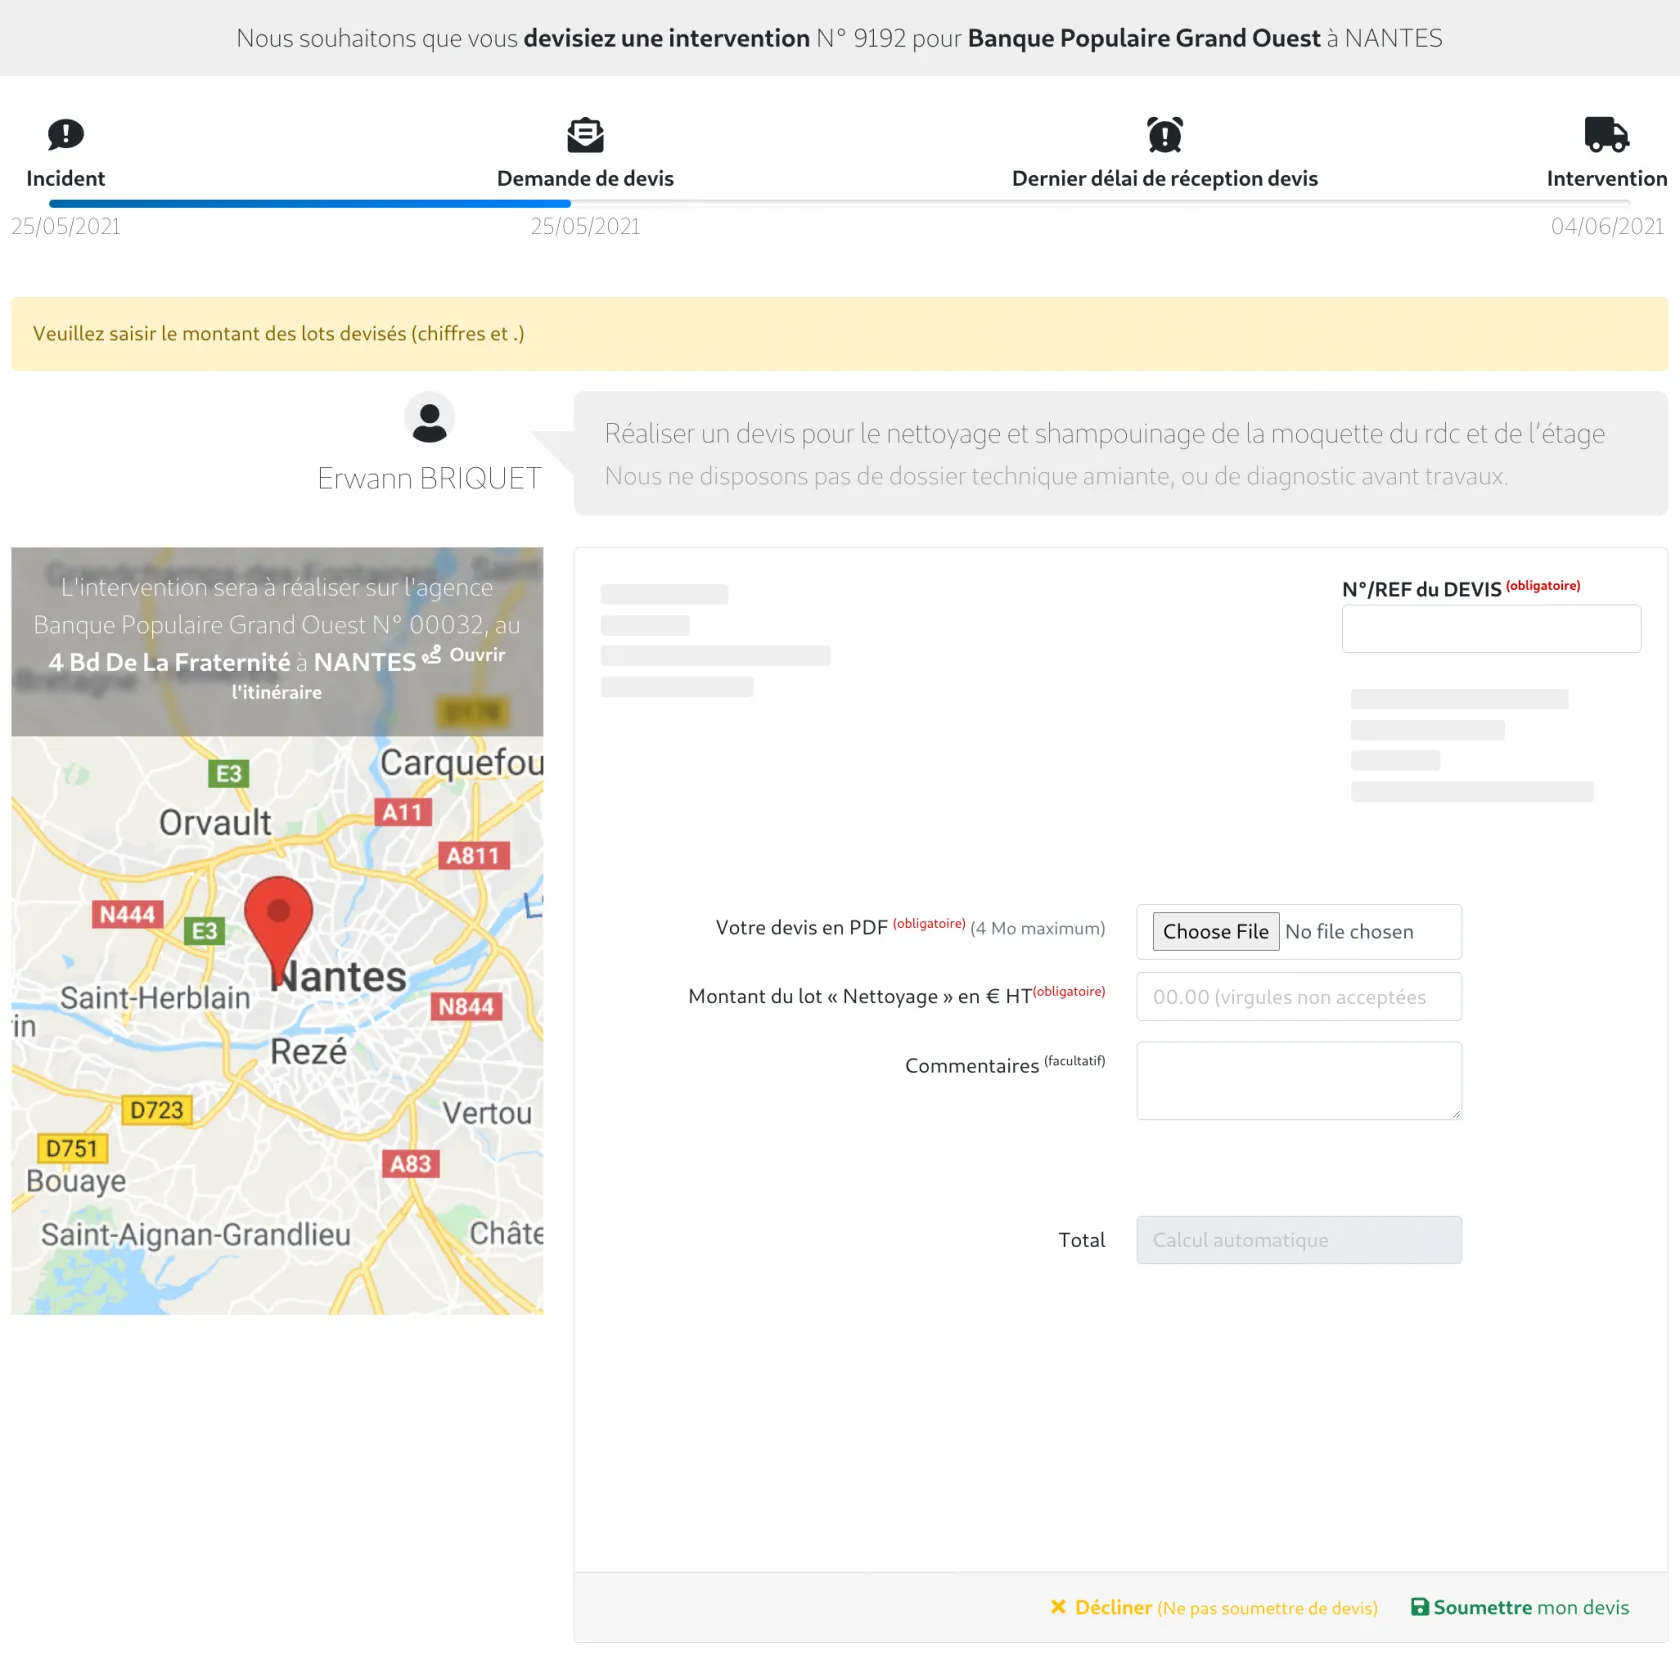Click the Incident speech bubble icon
Screen dimensions: 1680x1656
(66, 134)
